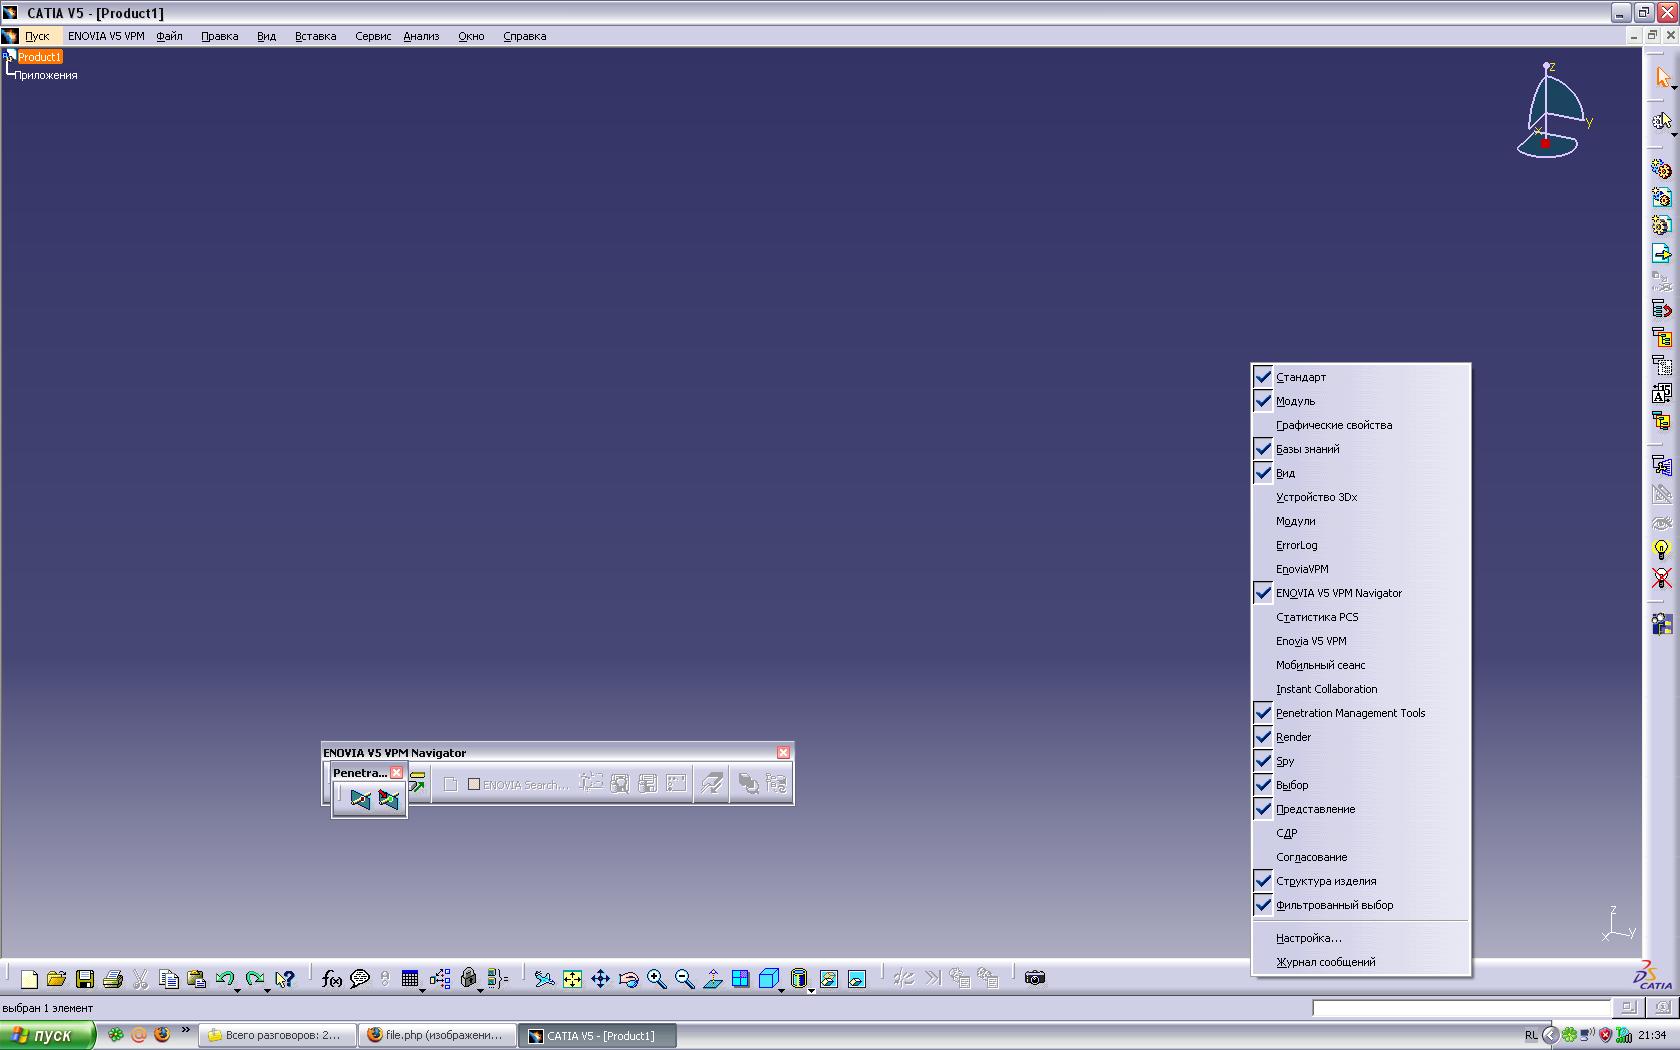Open the Redo history dropdown arrow
1680x1050 pixels.
pos(267,990)
